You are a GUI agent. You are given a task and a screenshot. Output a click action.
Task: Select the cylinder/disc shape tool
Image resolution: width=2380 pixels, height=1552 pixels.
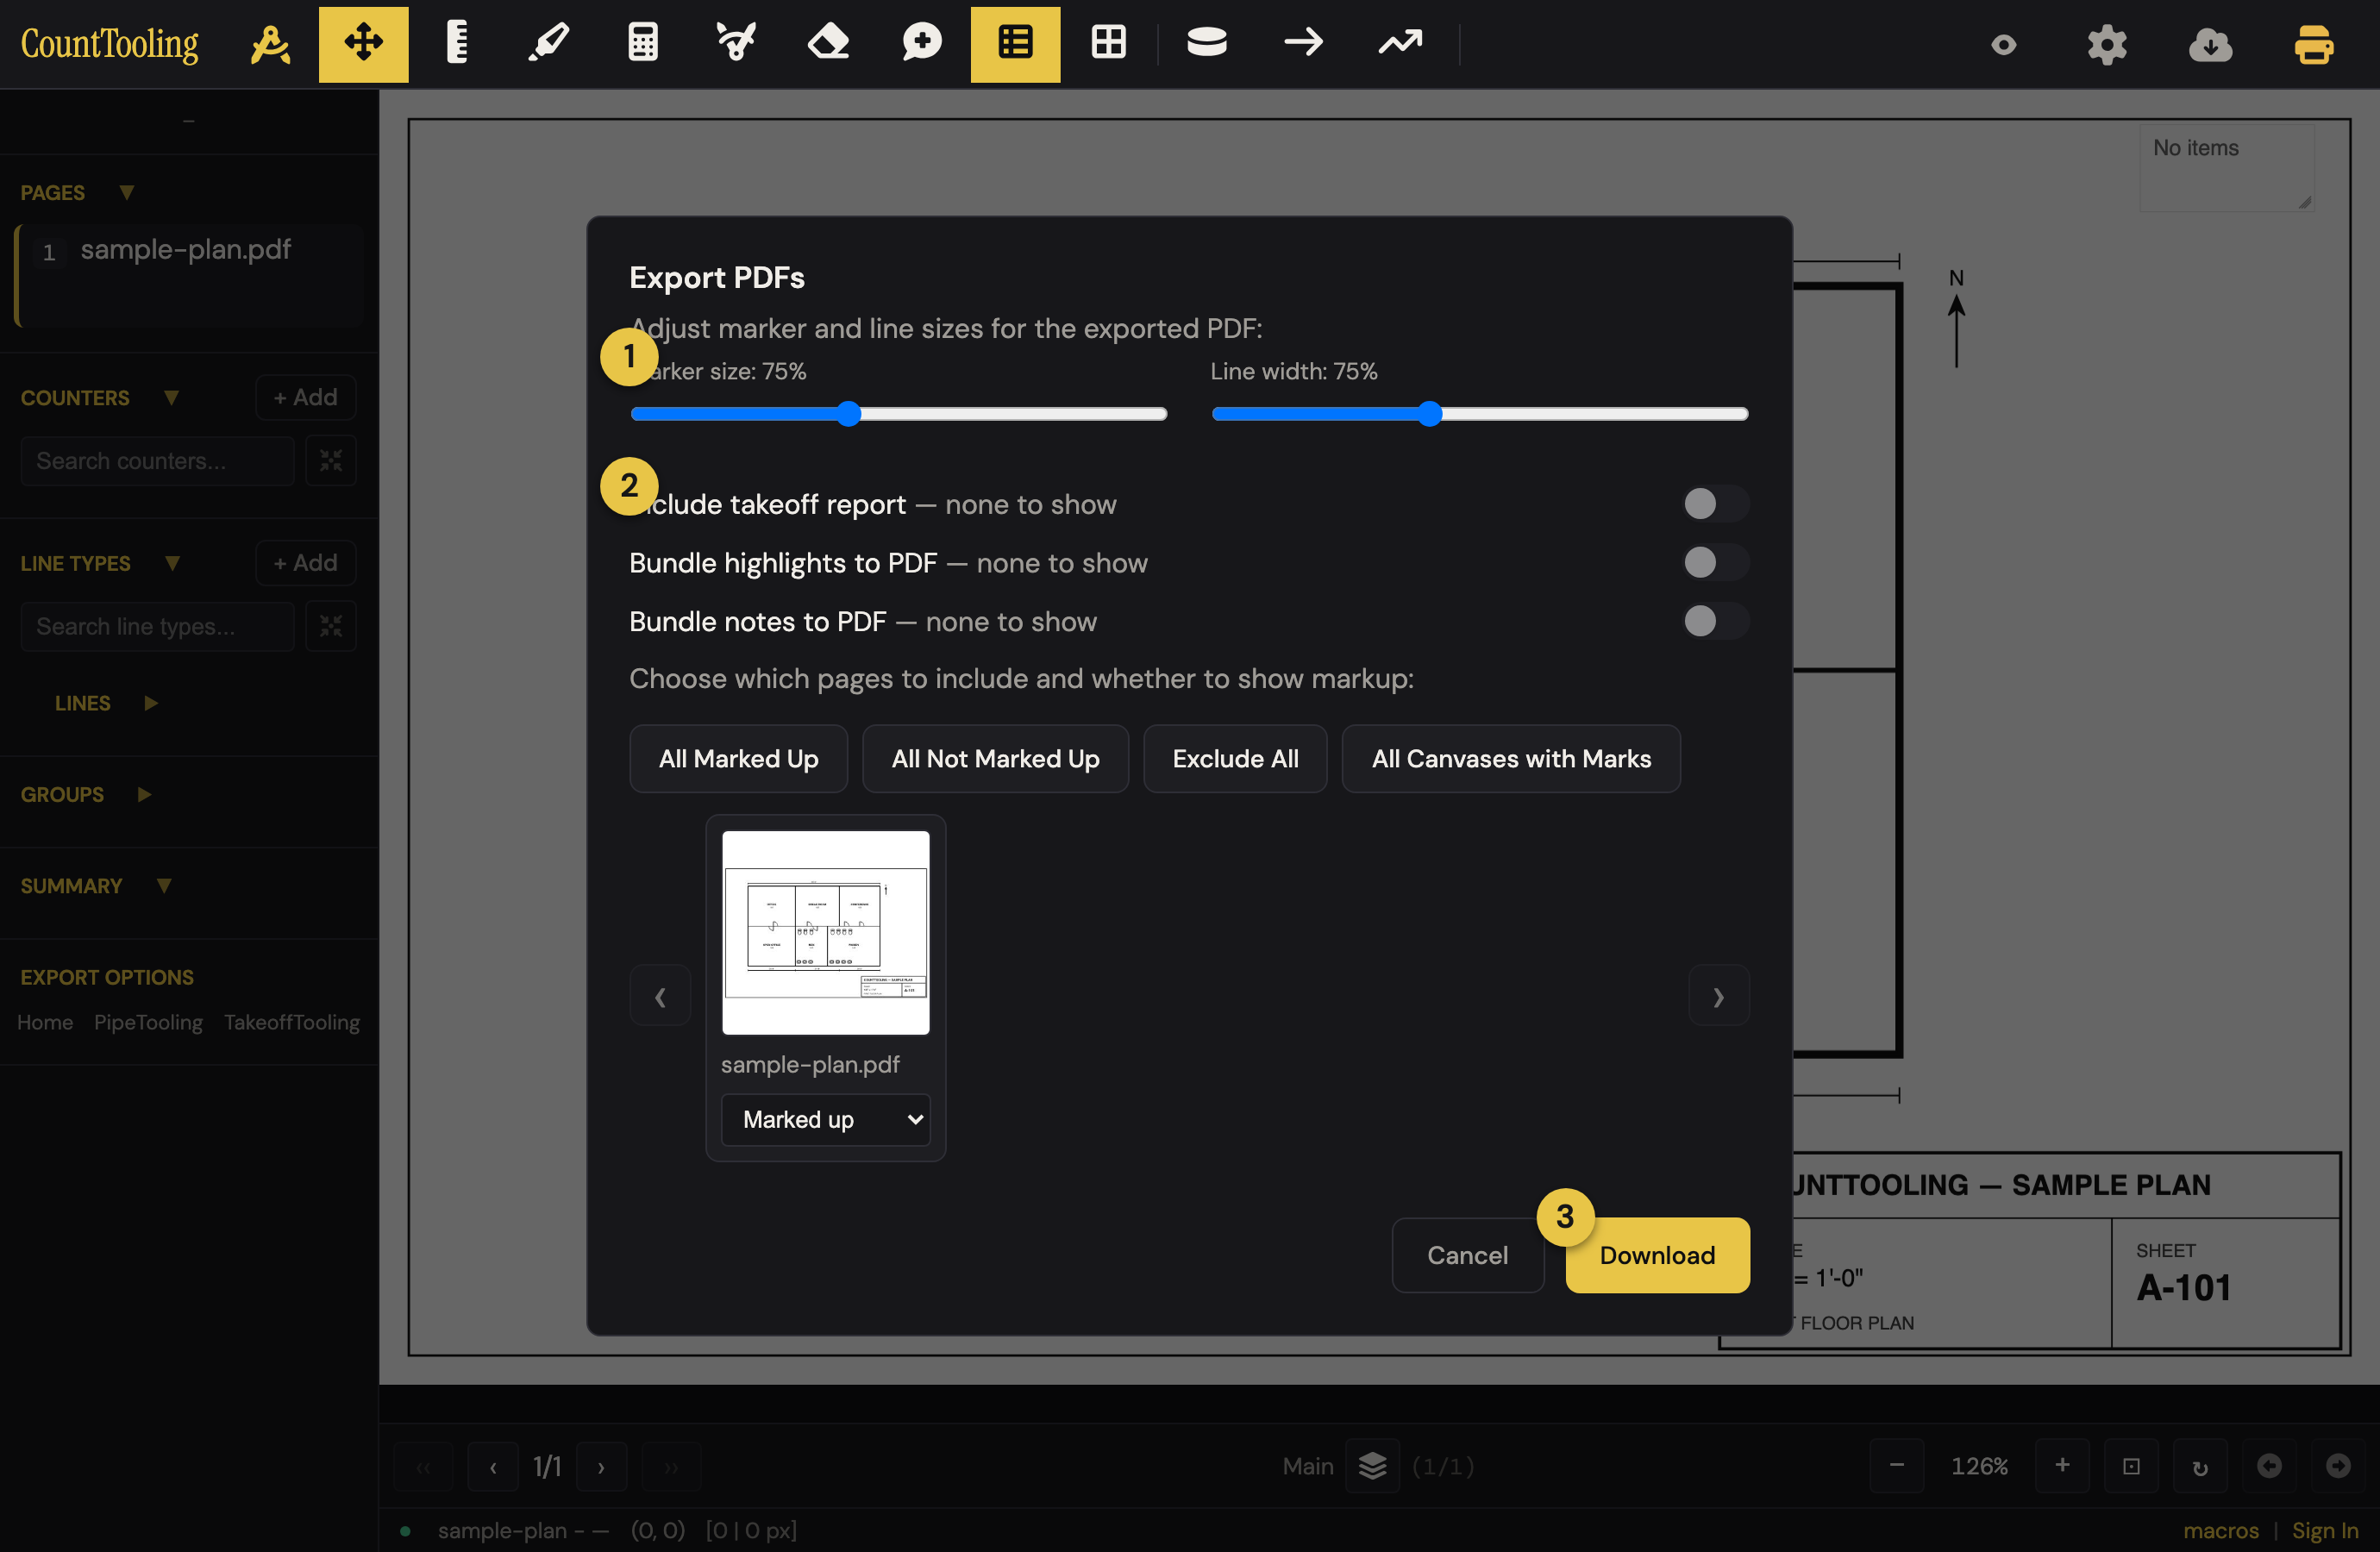click(1206, 42)
